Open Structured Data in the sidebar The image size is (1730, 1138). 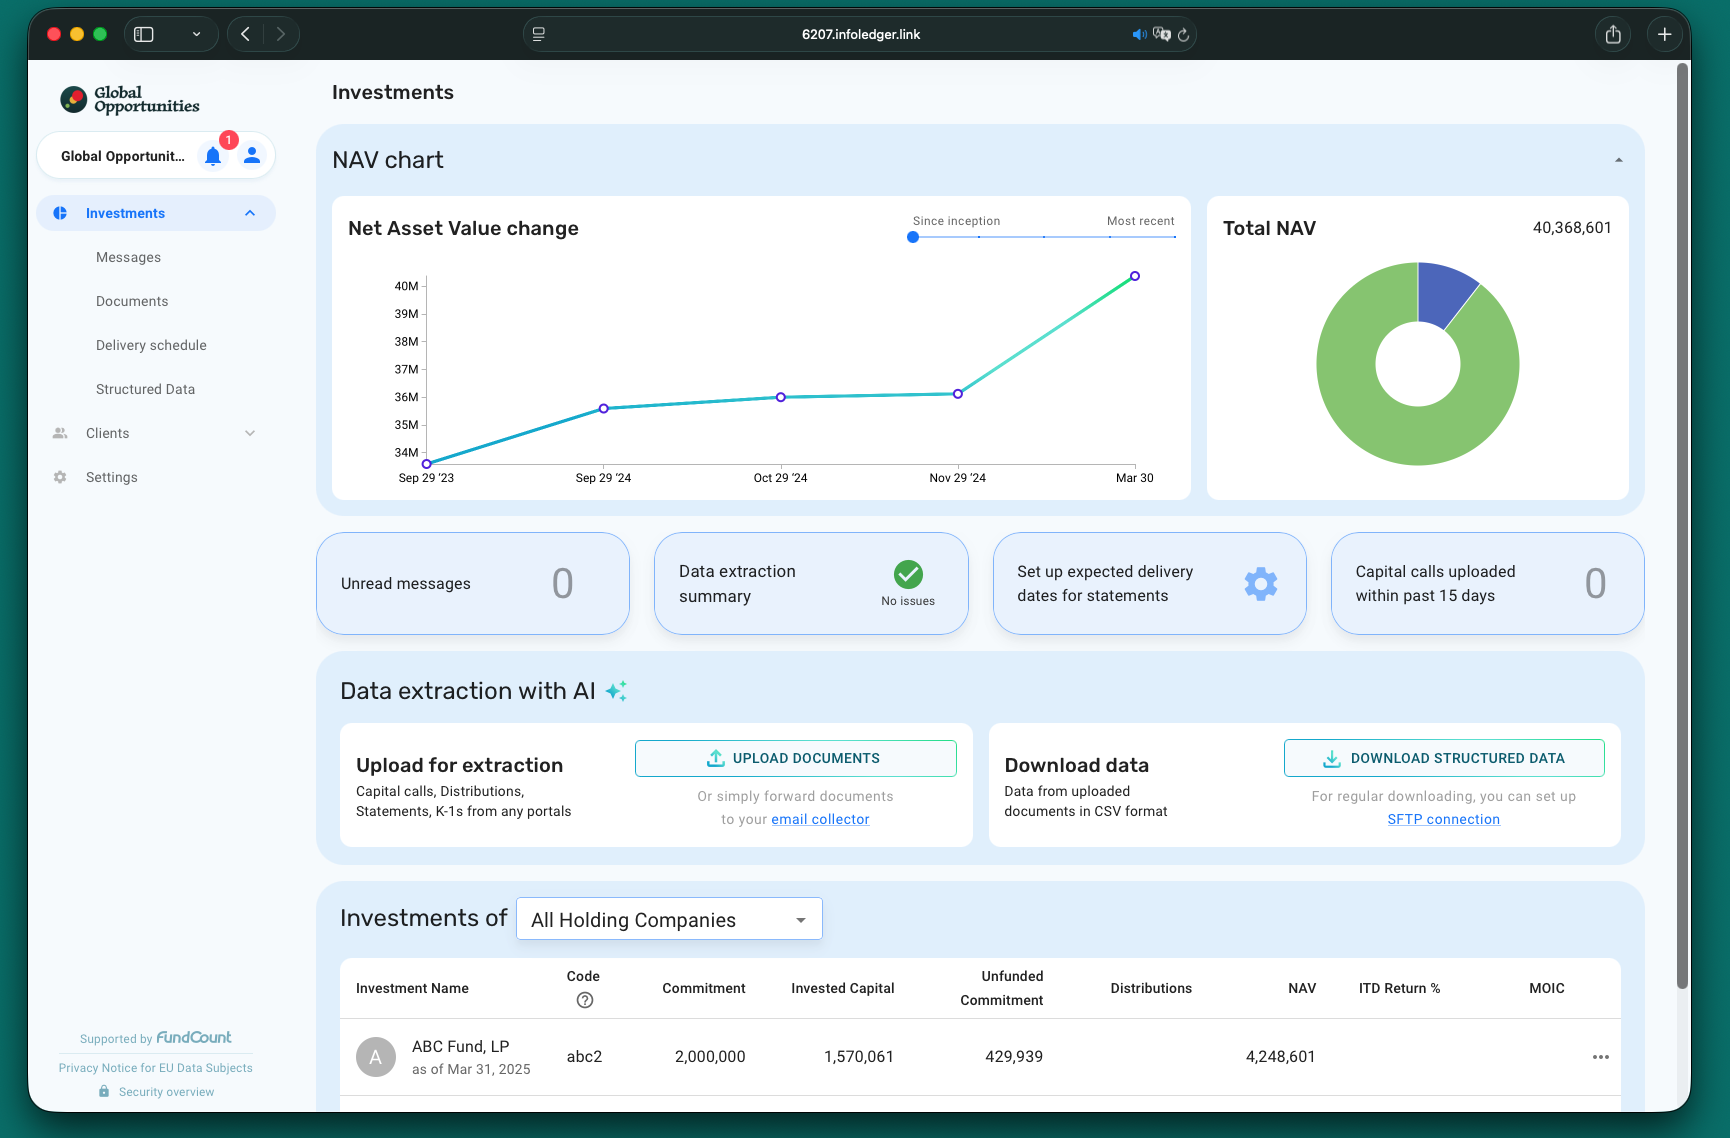[145, 389]
